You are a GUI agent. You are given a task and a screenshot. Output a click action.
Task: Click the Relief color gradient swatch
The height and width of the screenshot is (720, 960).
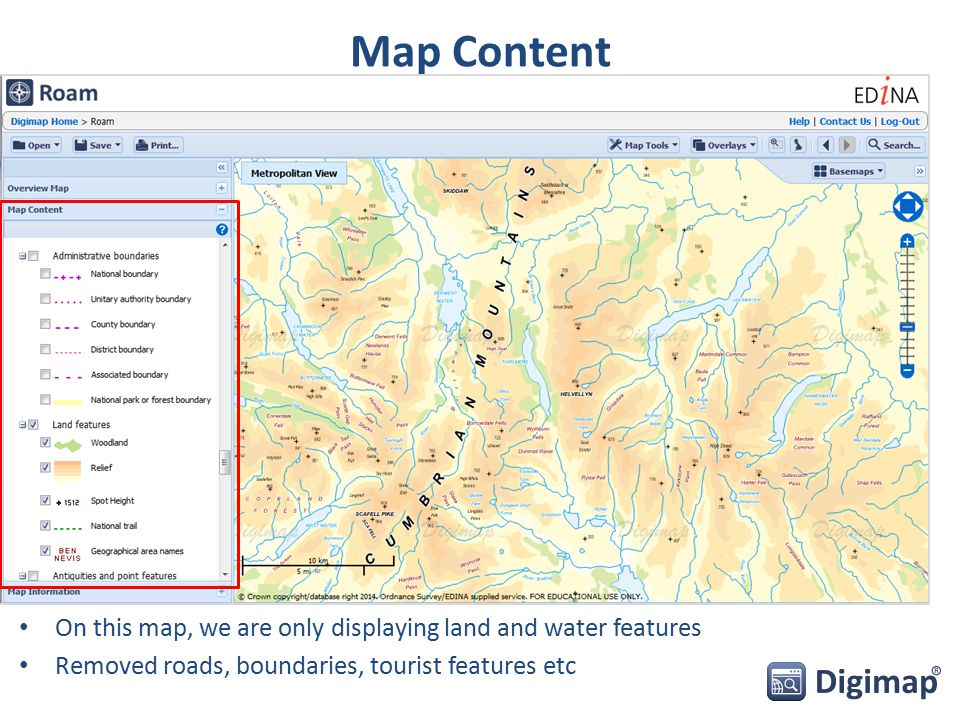tap(67, 470)
